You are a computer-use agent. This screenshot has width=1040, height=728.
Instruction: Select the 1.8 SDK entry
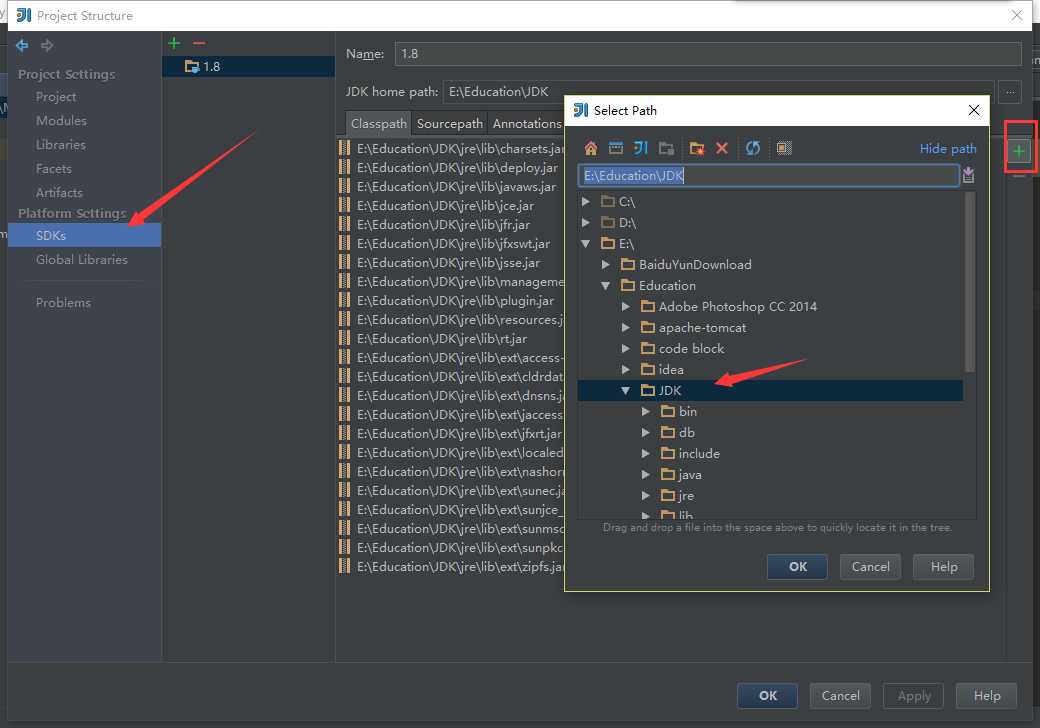(248, 66)
